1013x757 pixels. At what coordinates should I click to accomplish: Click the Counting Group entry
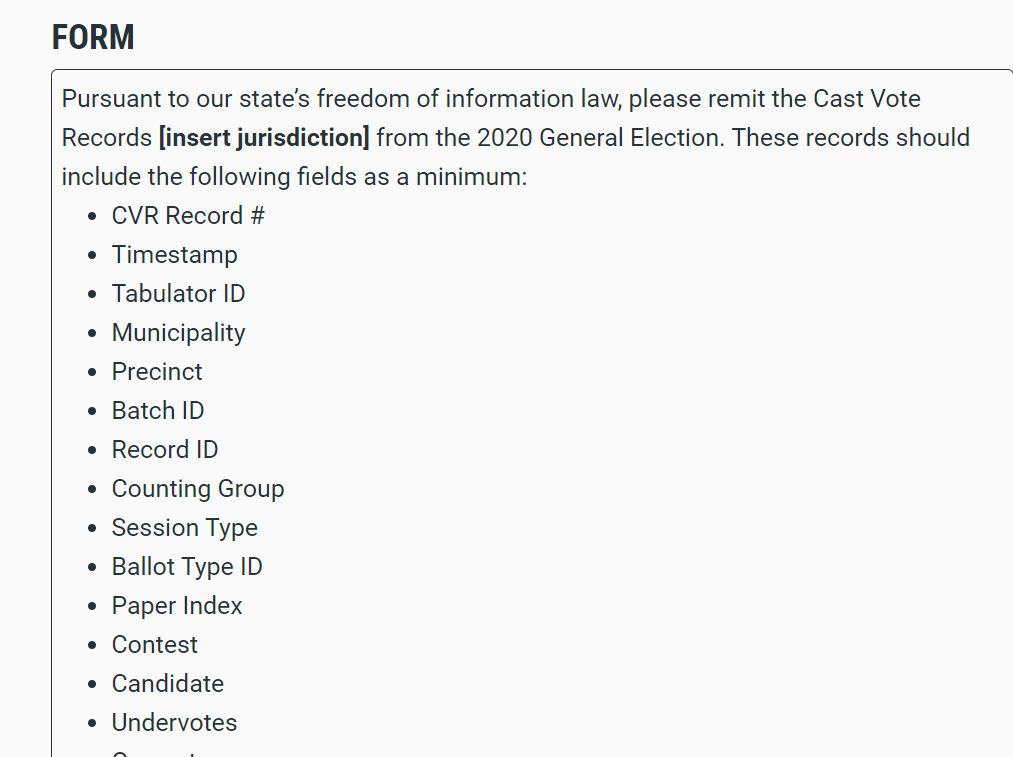(198, 489)
